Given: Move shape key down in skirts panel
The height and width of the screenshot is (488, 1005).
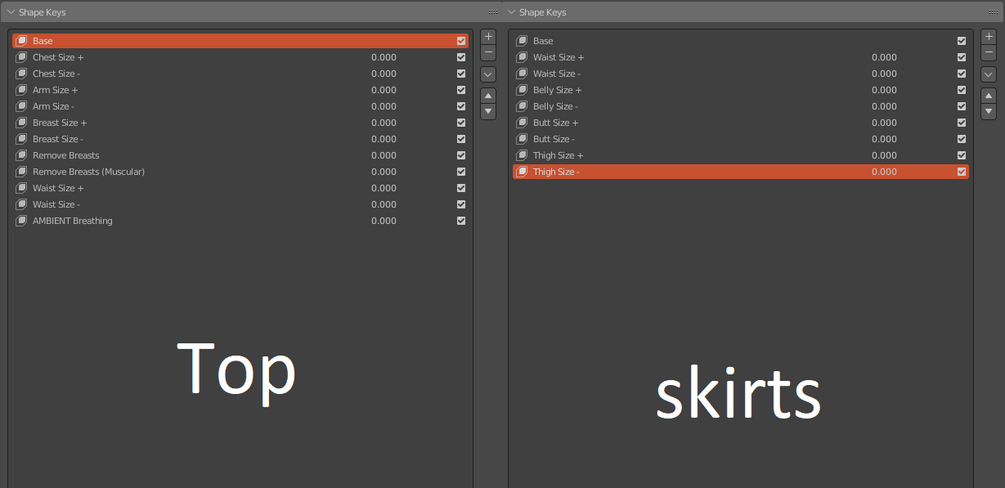Looking at the screenshot, I should pyautogui.click(x=988, y=112).
